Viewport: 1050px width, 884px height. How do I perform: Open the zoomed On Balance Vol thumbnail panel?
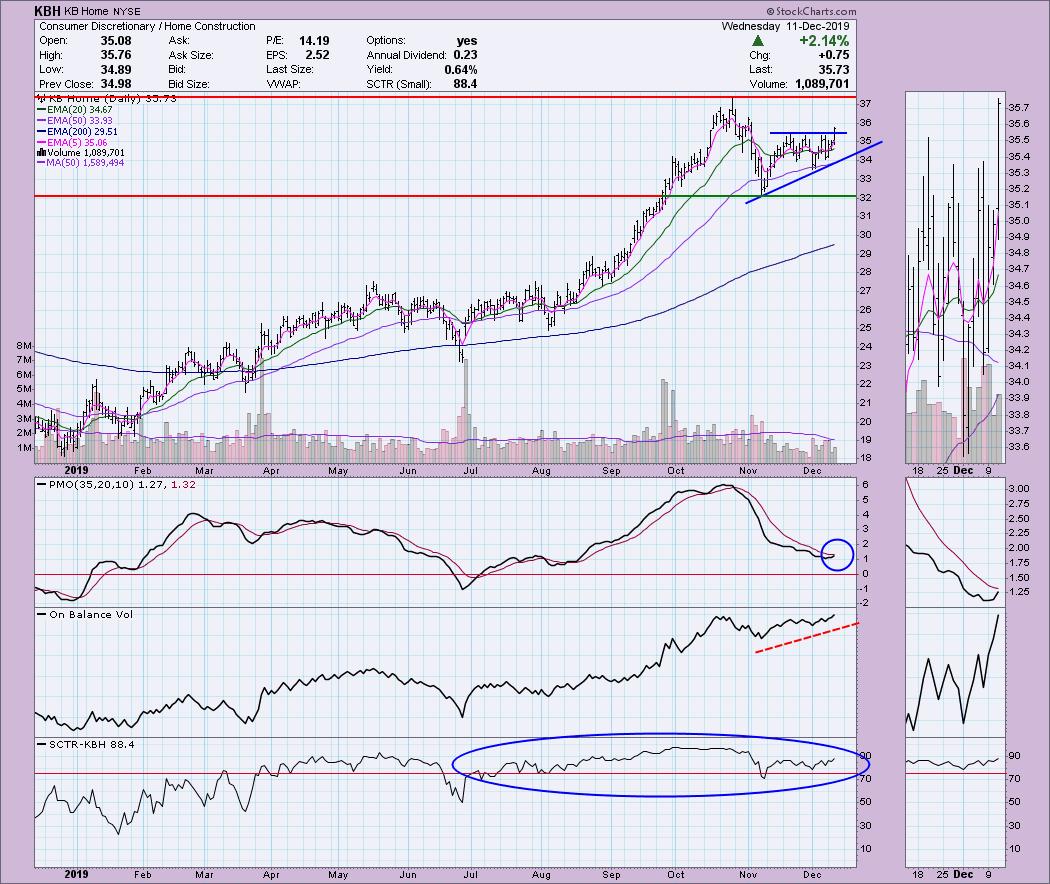[x=956, y=673]
